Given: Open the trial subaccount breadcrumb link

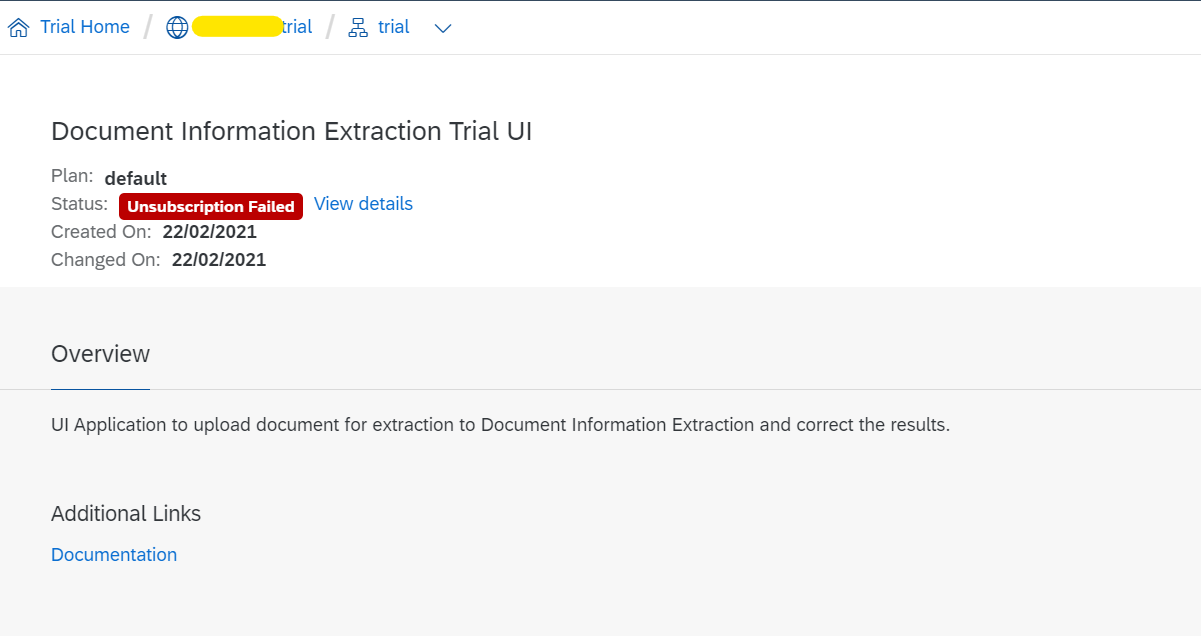Looking at the screenshot, I should tap(394, 27).
